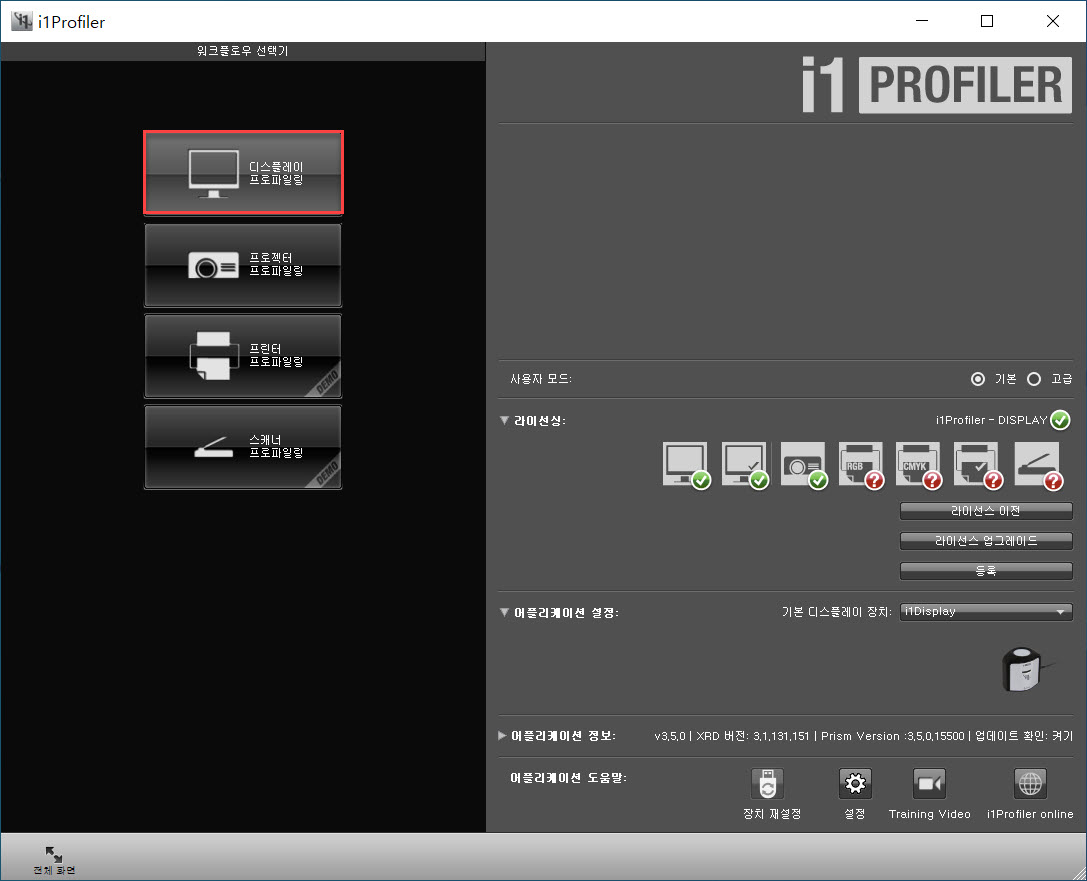Click the 등록 button
The width and height of the screenshot is (1087, 881).
click(986, 570)
